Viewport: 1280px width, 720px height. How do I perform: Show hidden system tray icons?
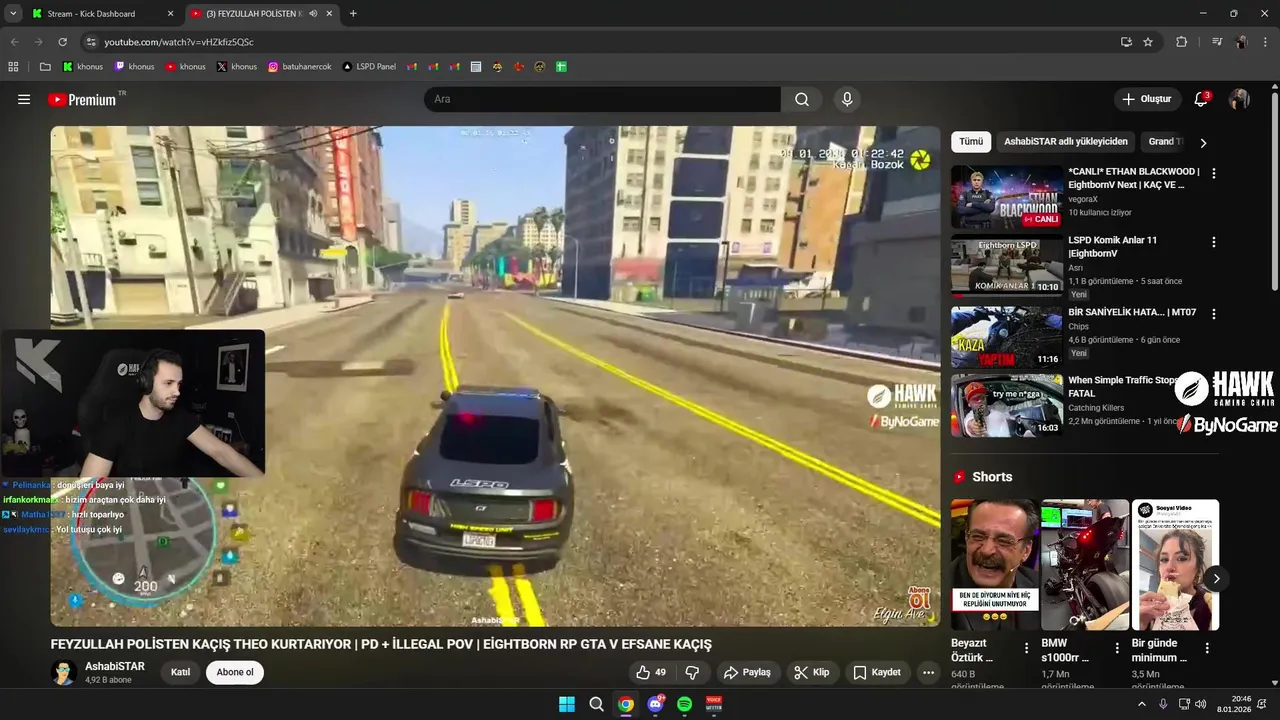tap(1142, 704)
